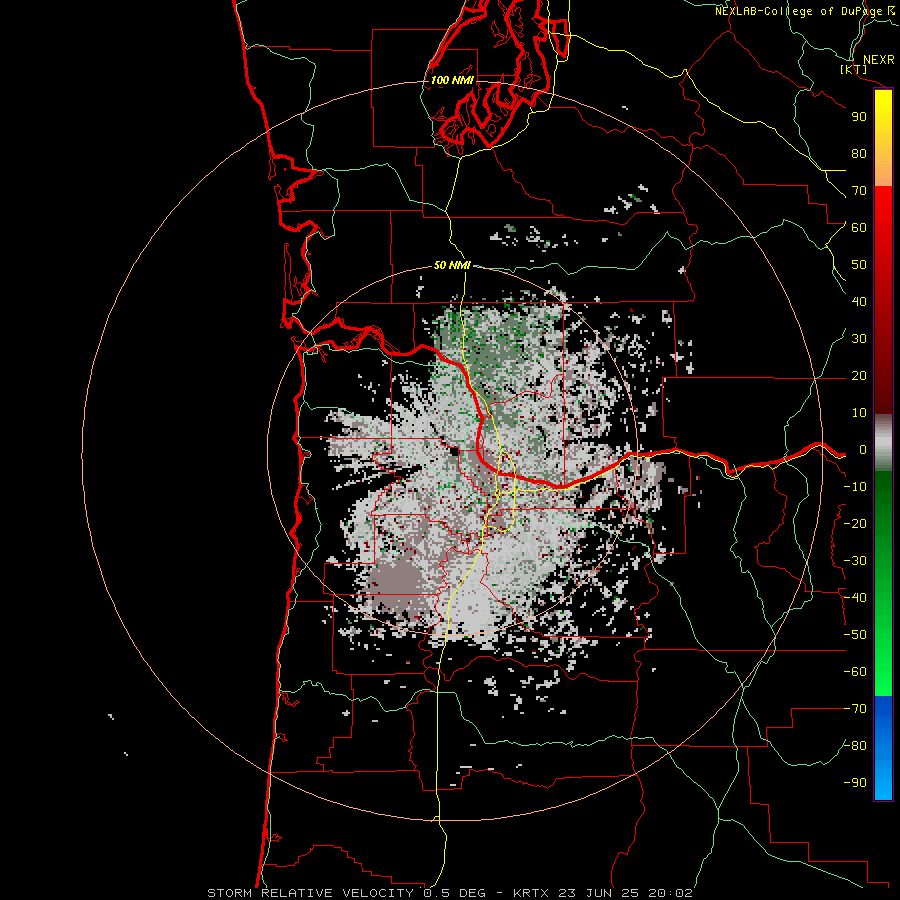Image resolution: width=900 pixels, height=900 pixels.
Task: Click the -70 scale label
Action: pos(855,709)
